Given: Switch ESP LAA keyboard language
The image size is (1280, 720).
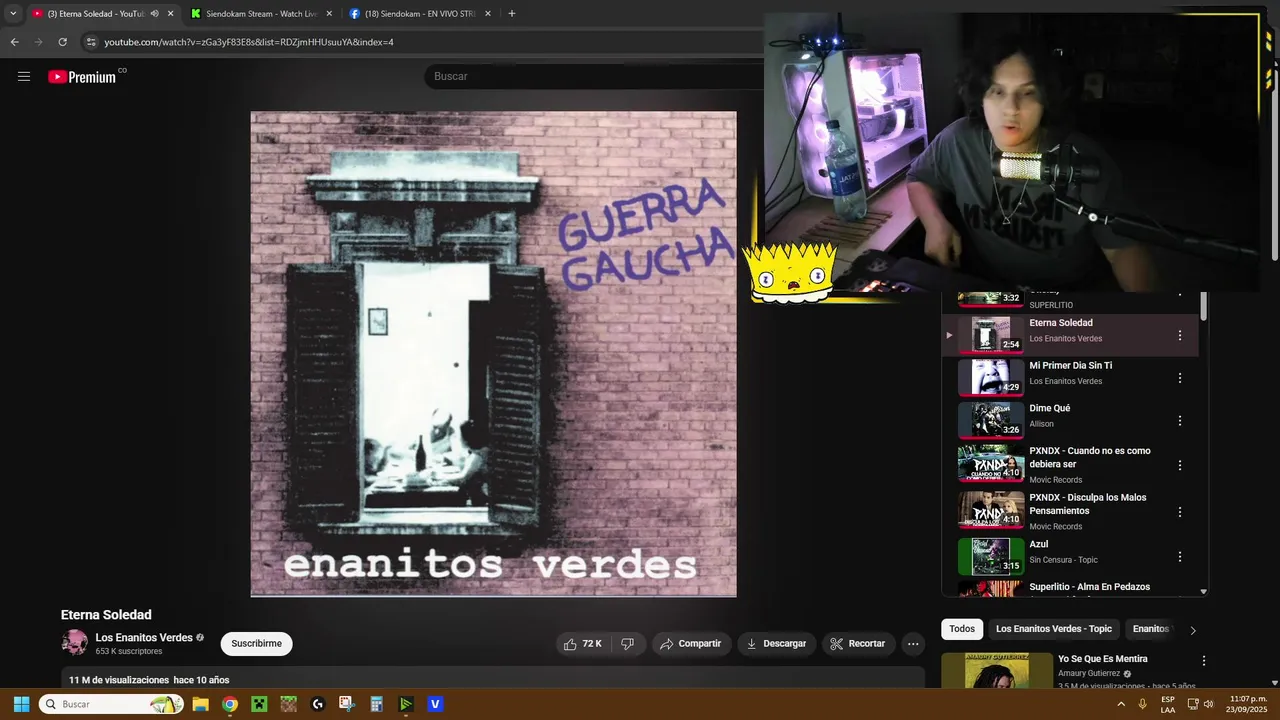Looking at the screenshot, I should 1168,704.
